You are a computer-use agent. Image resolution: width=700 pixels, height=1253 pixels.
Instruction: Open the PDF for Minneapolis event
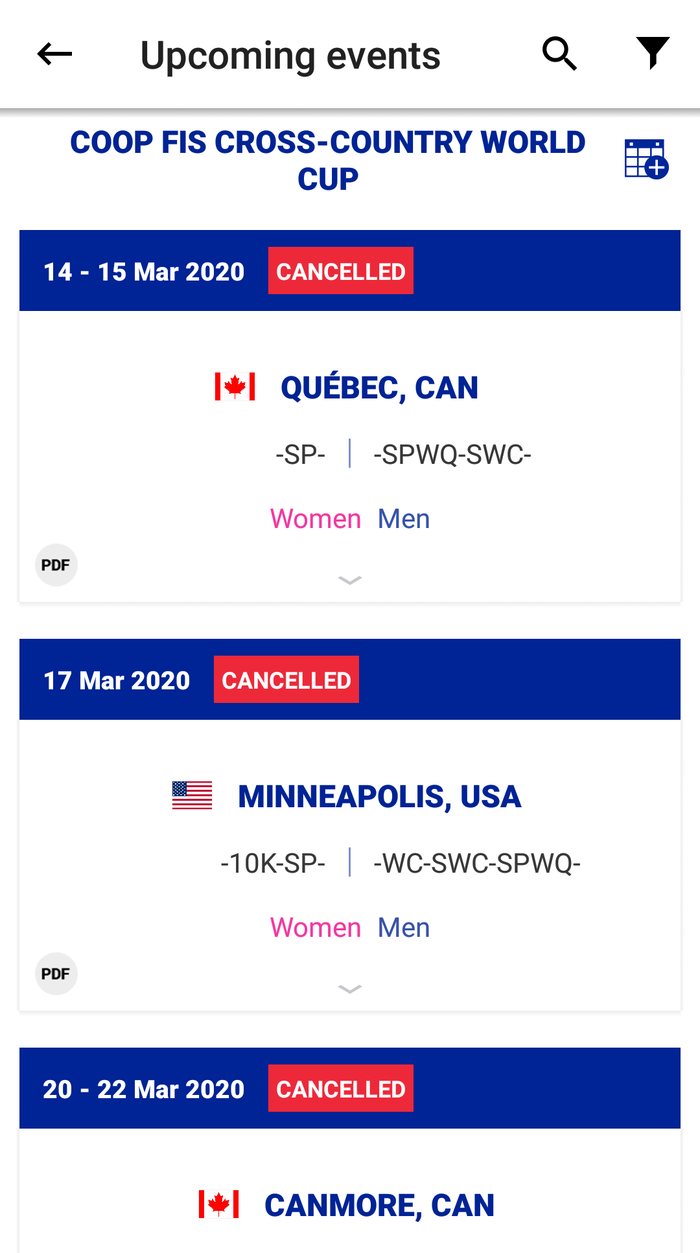pyautogui.click(x=56, y=974)
